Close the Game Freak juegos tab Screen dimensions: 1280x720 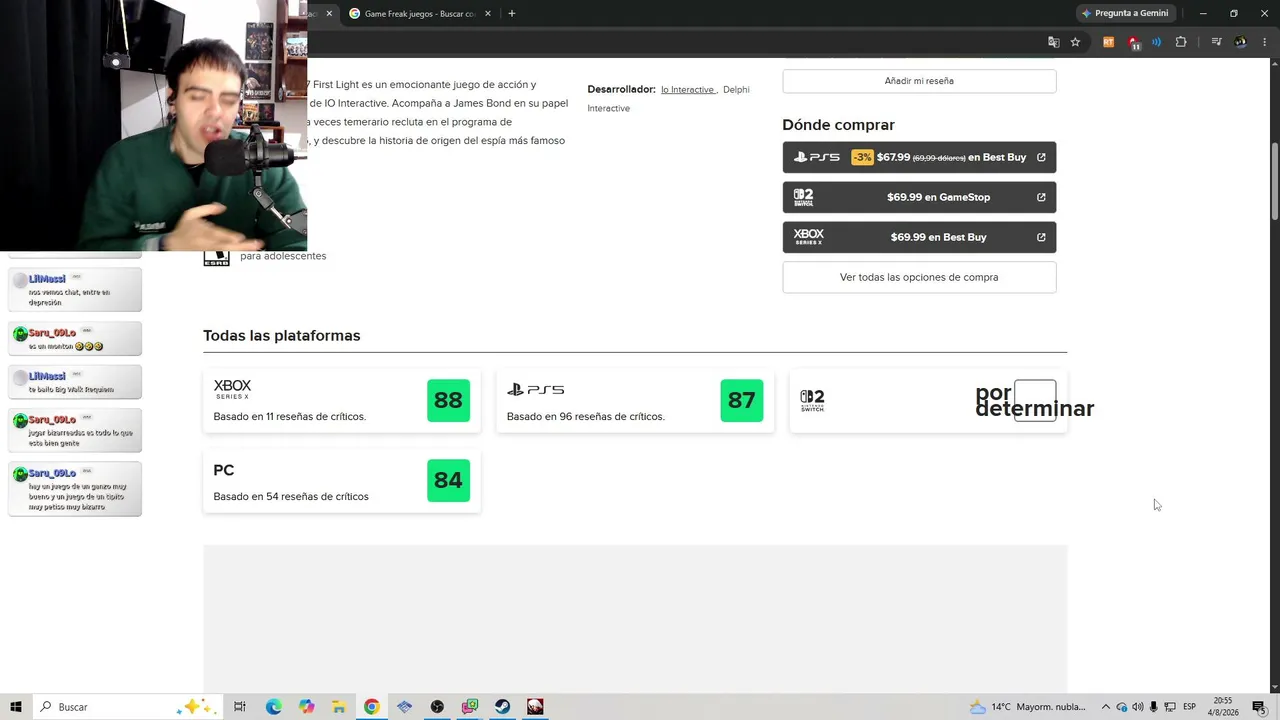pos(488,14)
